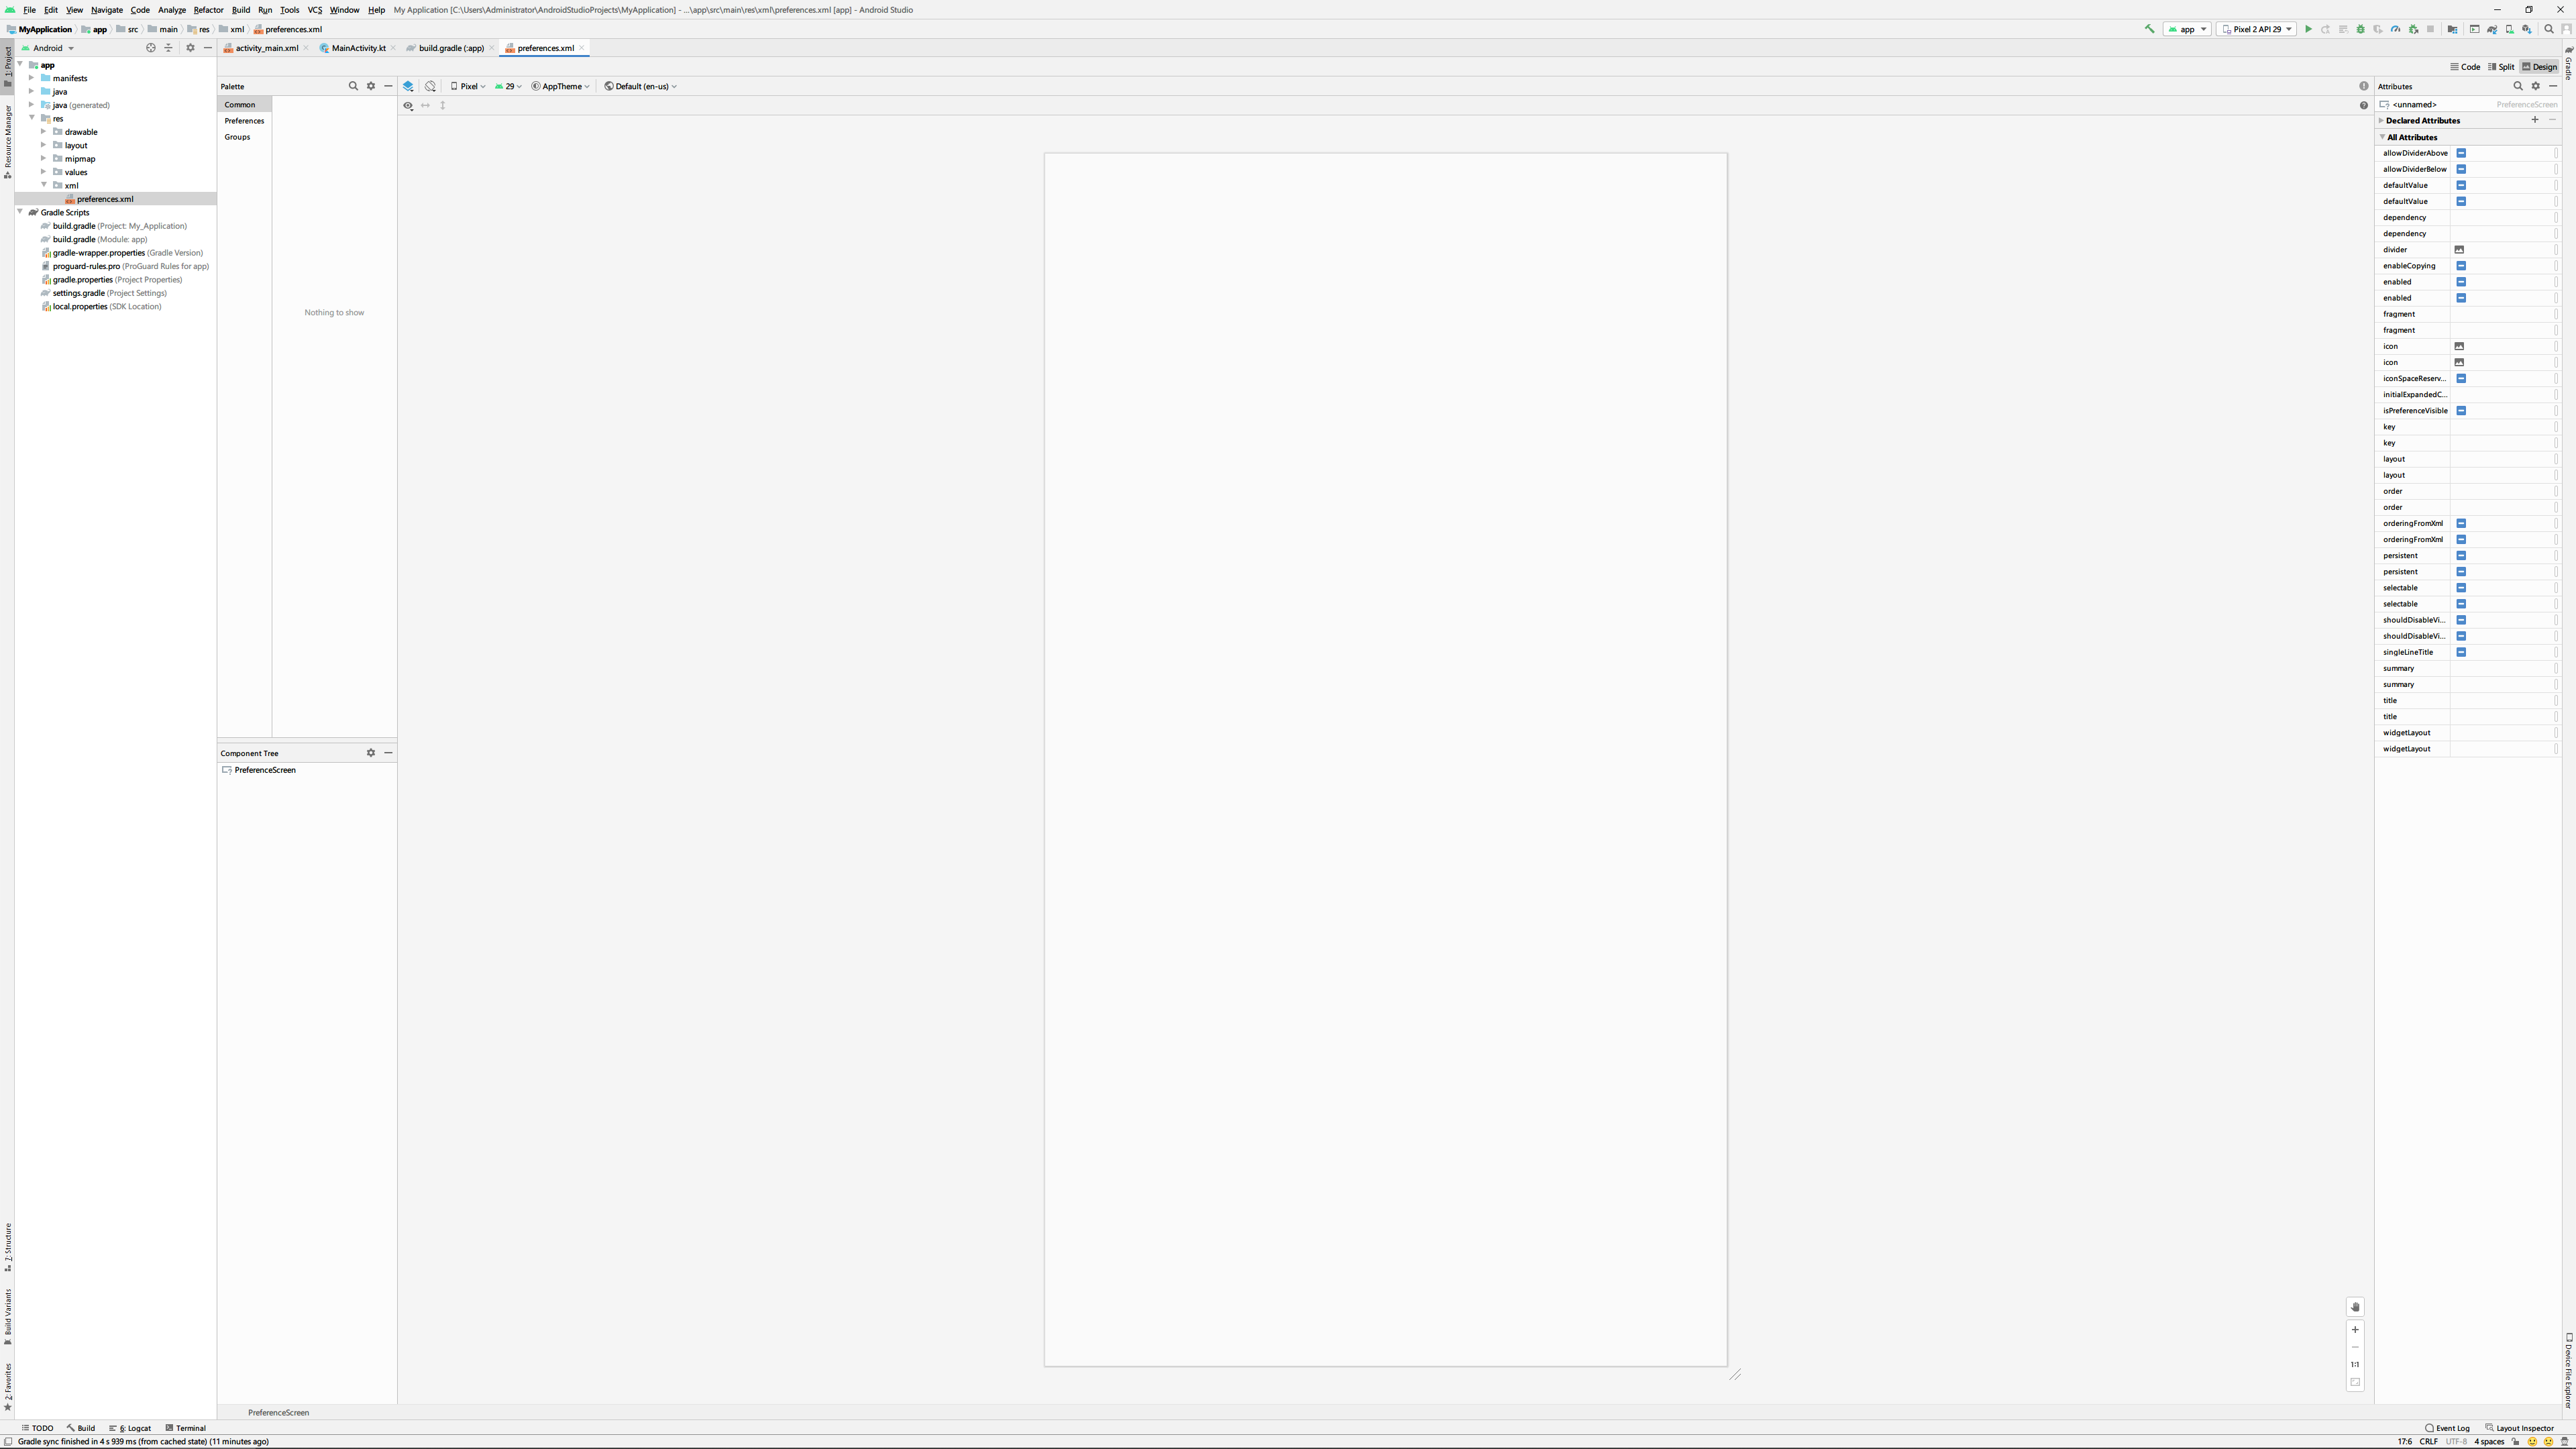Toggle the view options eye icon

(408, 105)
